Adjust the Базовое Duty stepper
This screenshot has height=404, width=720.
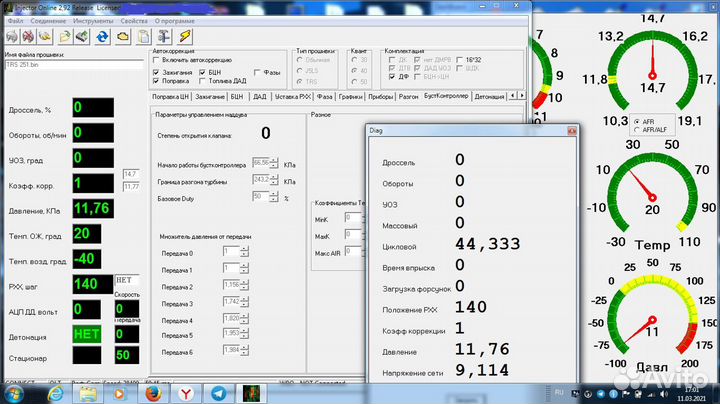tap(274, 197)
